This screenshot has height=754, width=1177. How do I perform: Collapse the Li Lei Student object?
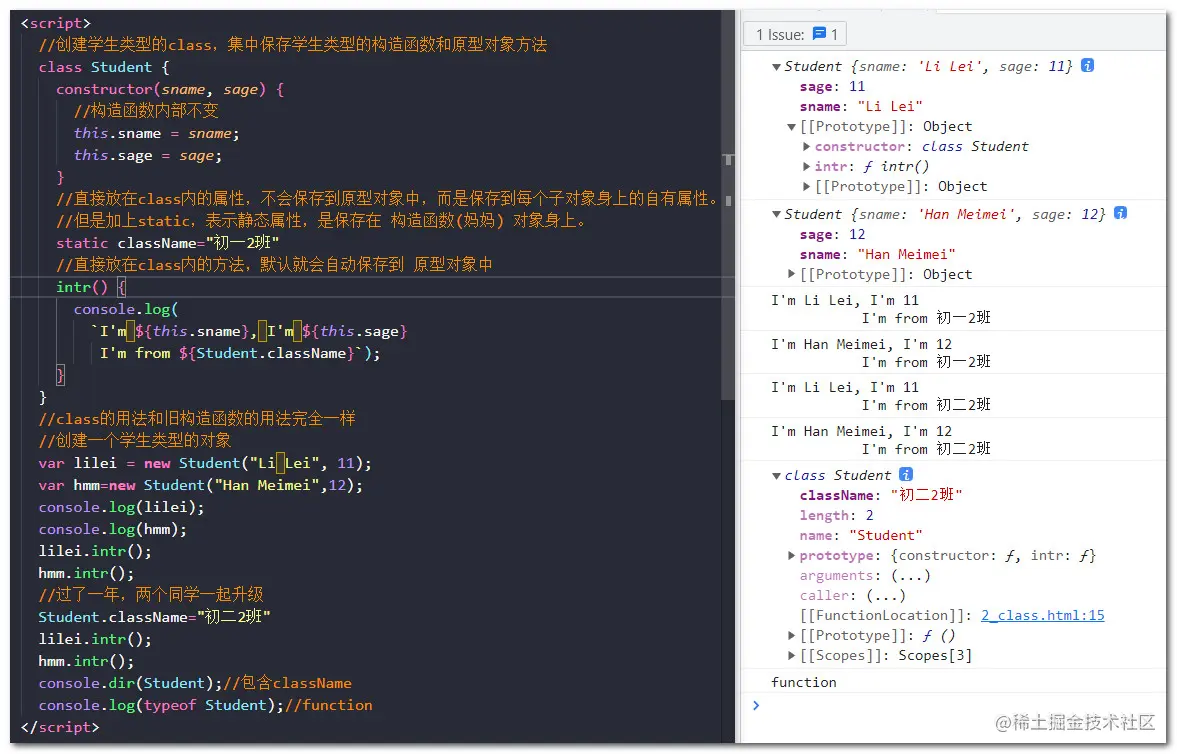(776, 67)
